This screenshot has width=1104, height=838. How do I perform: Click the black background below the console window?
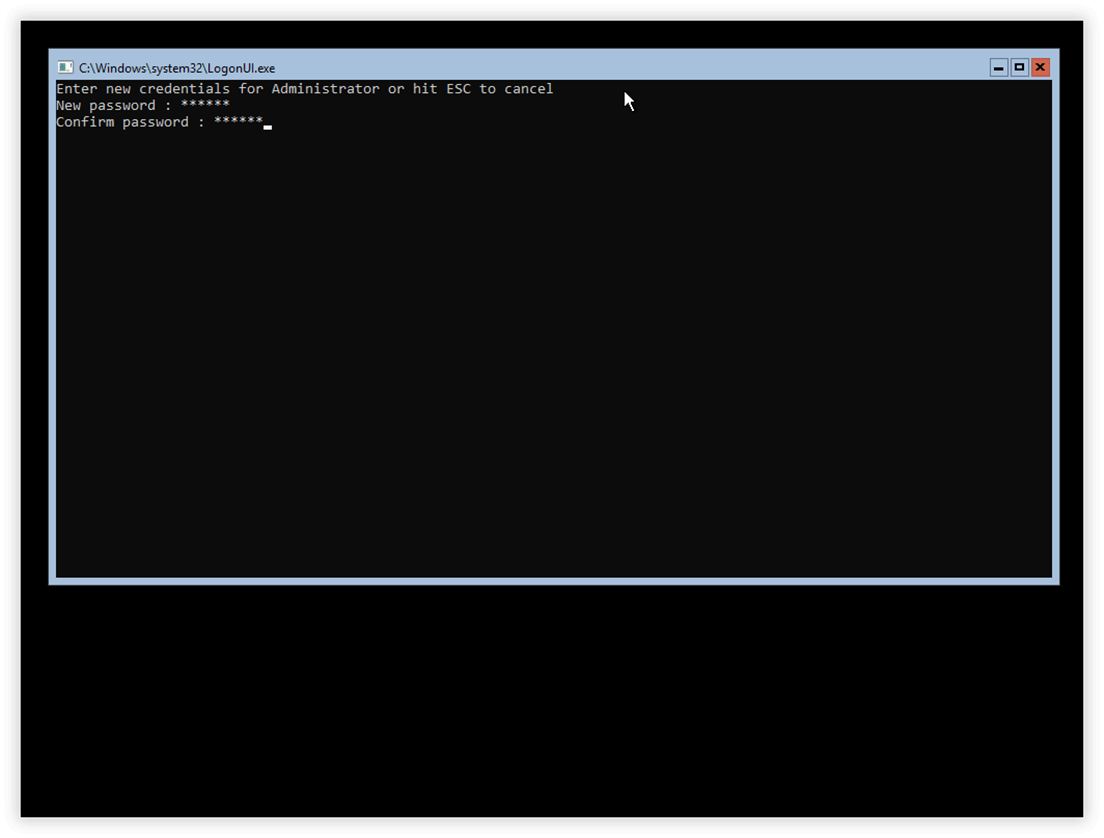552,701
